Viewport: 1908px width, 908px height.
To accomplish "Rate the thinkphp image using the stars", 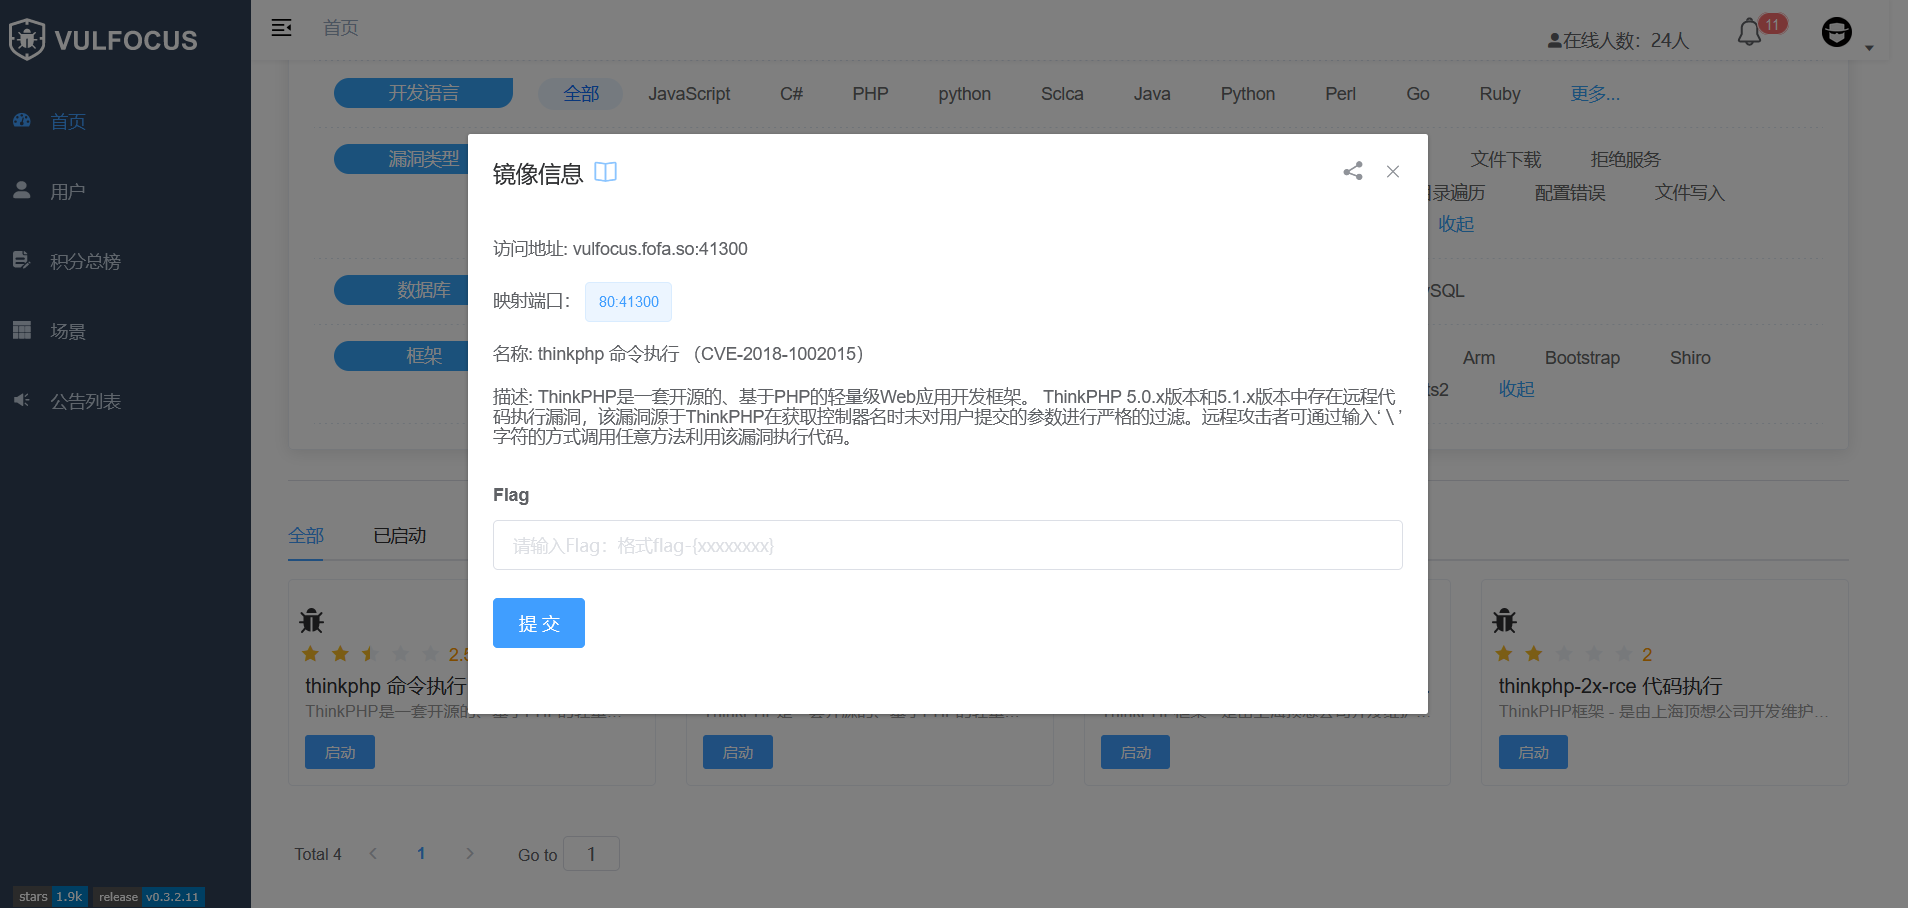I will (370, 653).
